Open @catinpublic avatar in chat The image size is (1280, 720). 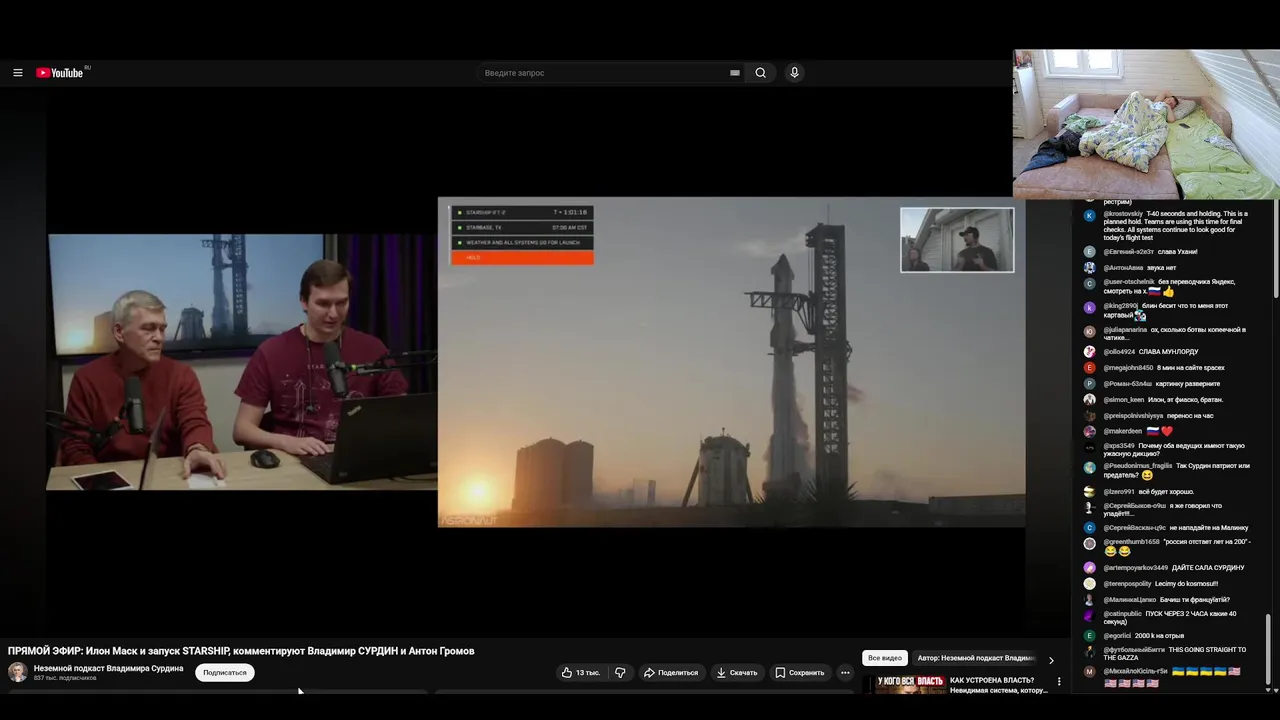(x=1090, y=616)
